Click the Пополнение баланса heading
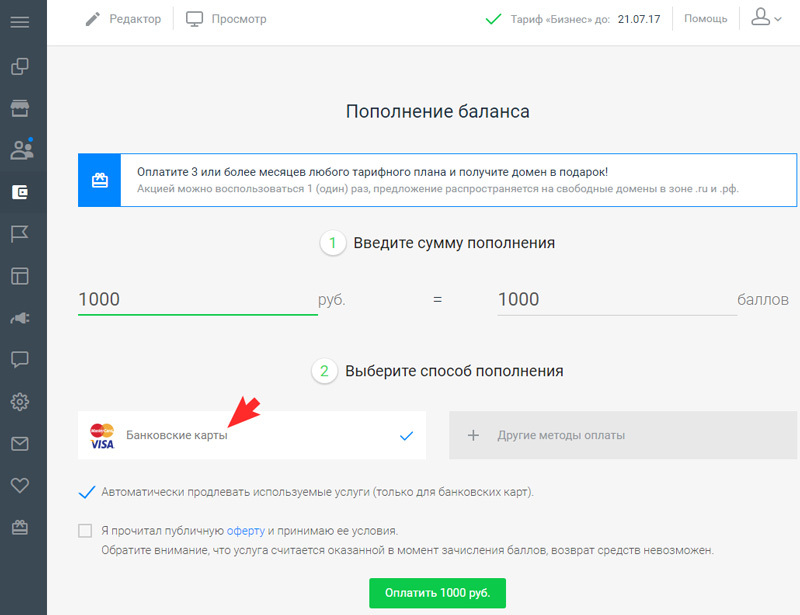 438,112
